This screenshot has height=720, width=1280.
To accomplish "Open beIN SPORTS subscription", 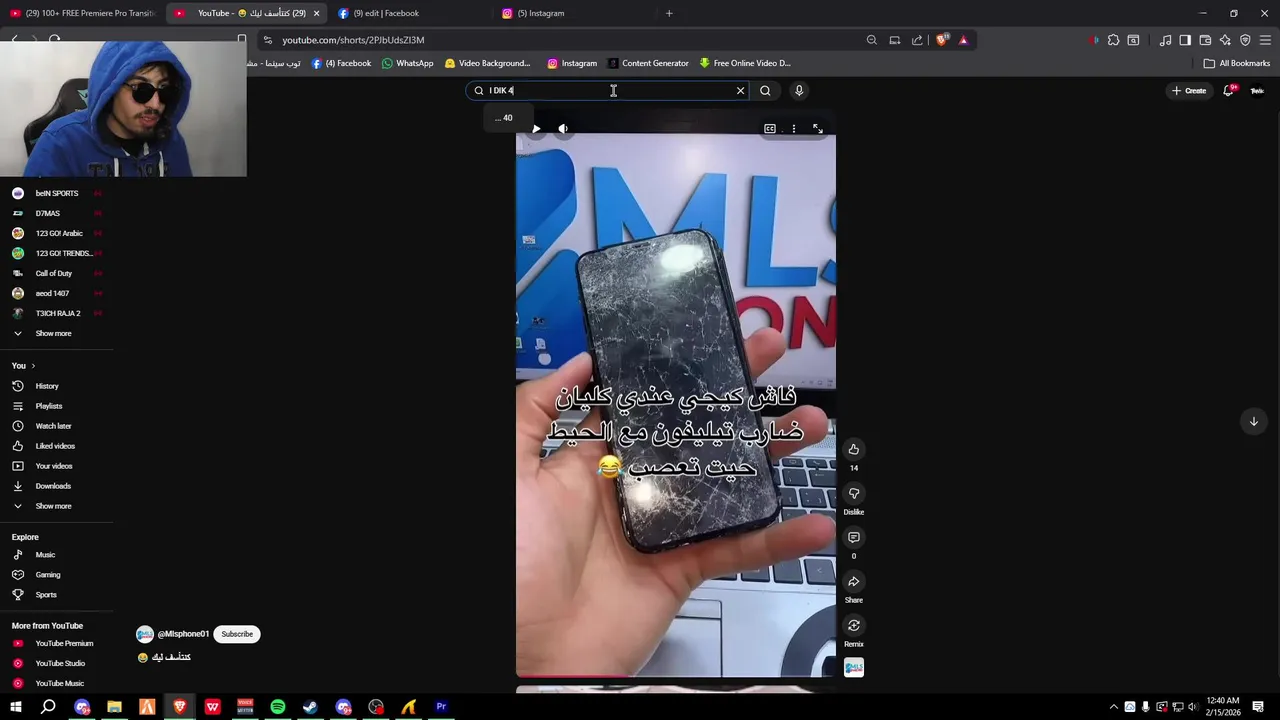I will point(57,193).
